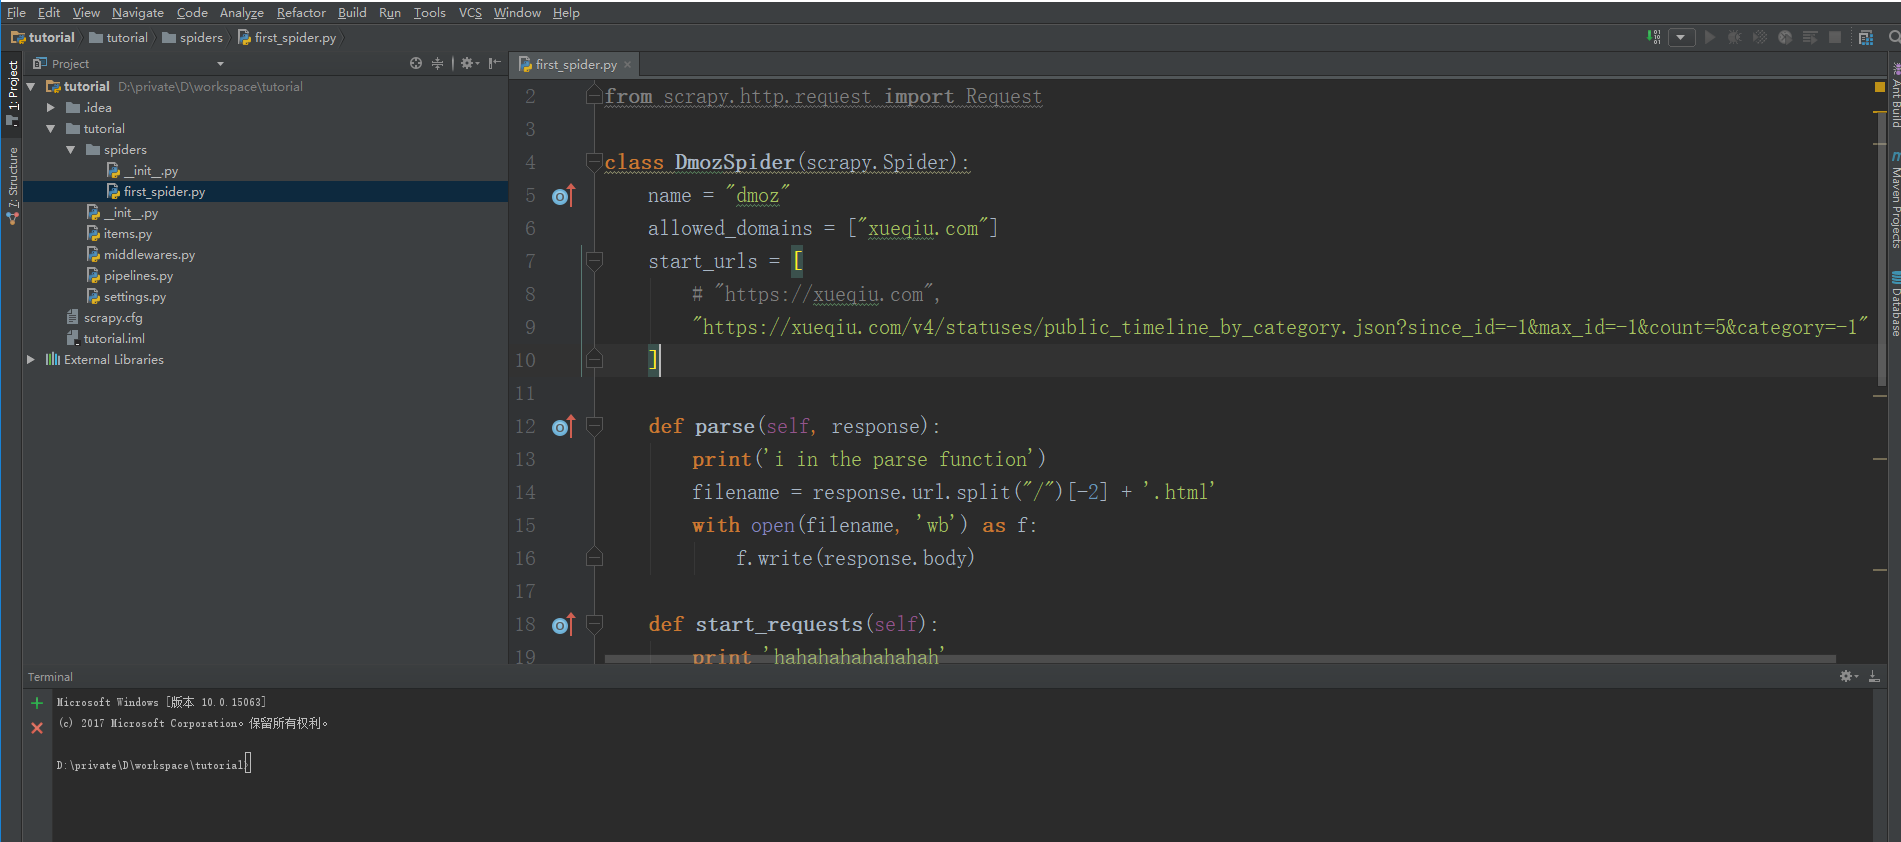
Task: Click spiders in breadcrumb bar
Action: [192, 37]
